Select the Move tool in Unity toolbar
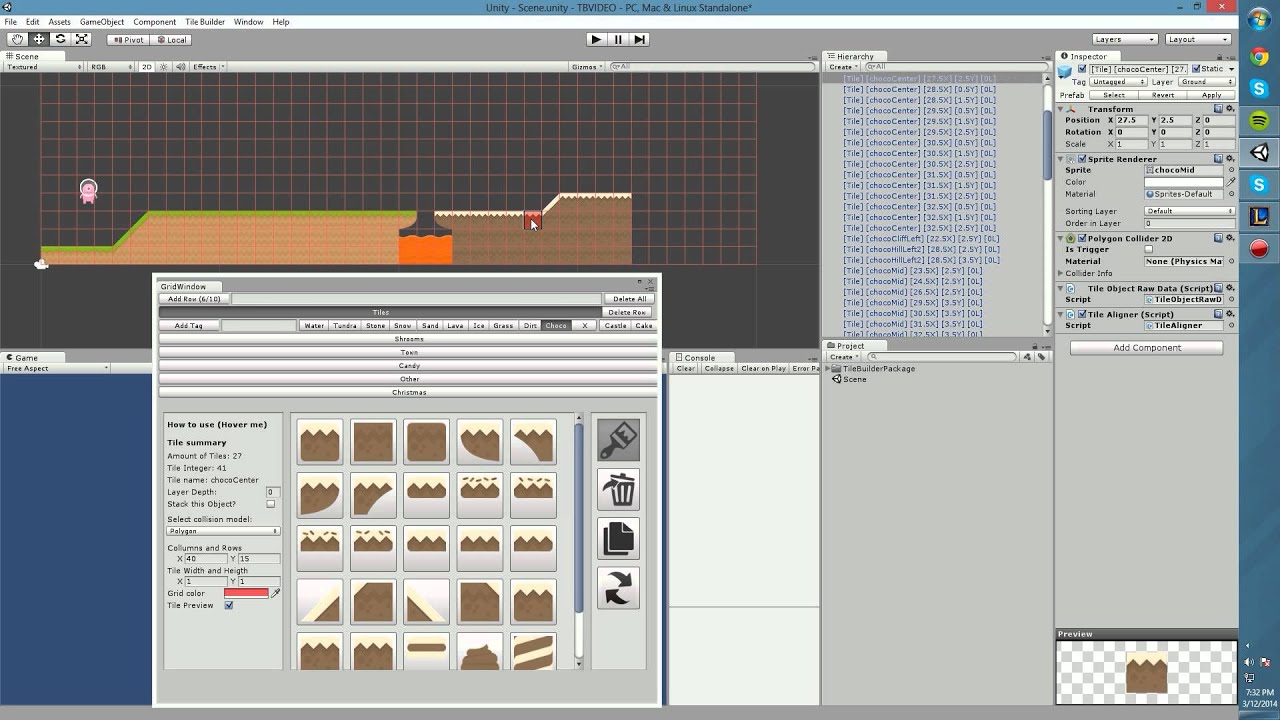 click(39, 39)
